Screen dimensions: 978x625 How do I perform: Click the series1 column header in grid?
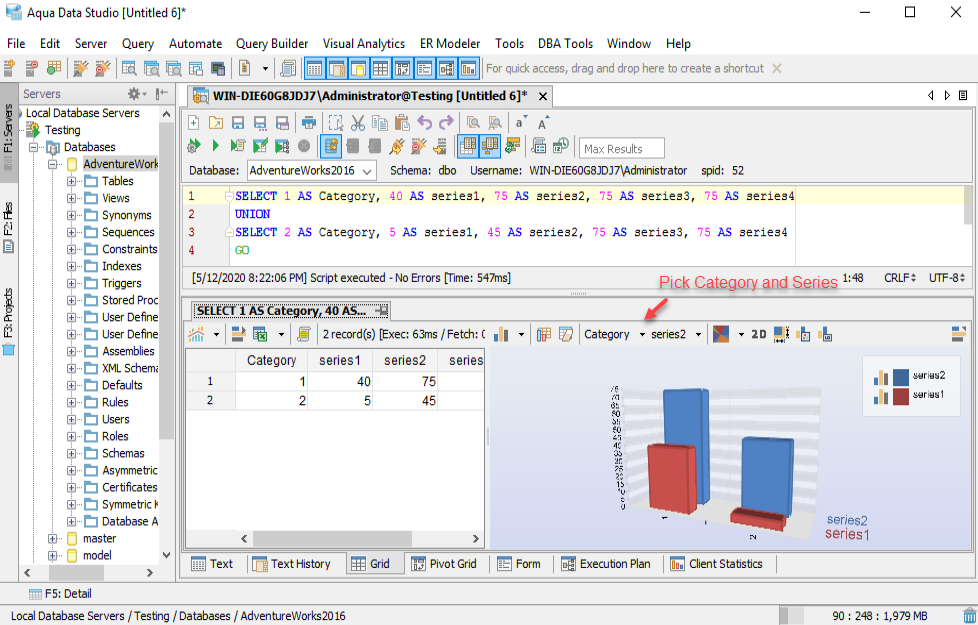(340, 360)
